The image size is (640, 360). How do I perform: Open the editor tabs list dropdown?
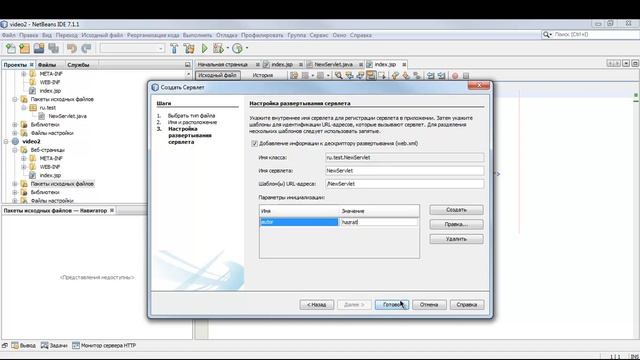point(626,63)
